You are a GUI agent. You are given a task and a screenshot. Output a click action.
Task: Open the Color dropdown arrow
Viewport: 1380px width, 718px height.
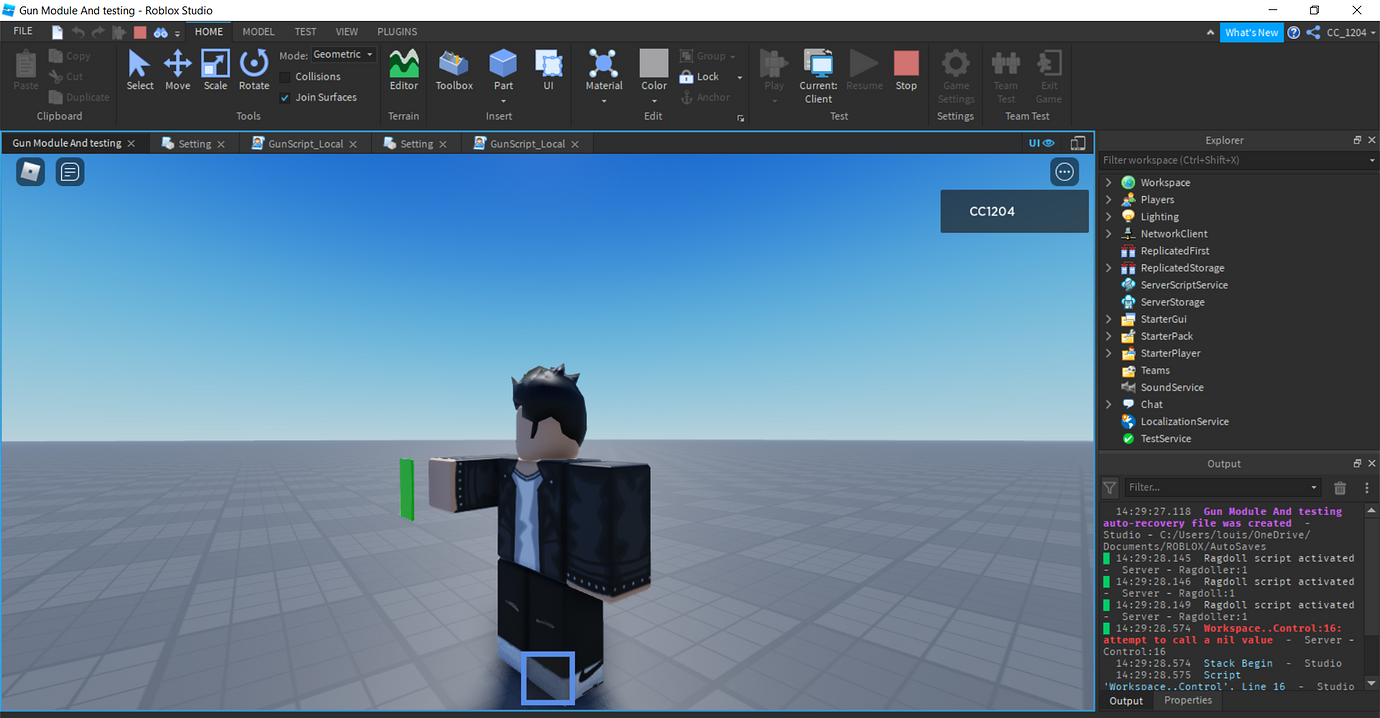coord(654,100)
